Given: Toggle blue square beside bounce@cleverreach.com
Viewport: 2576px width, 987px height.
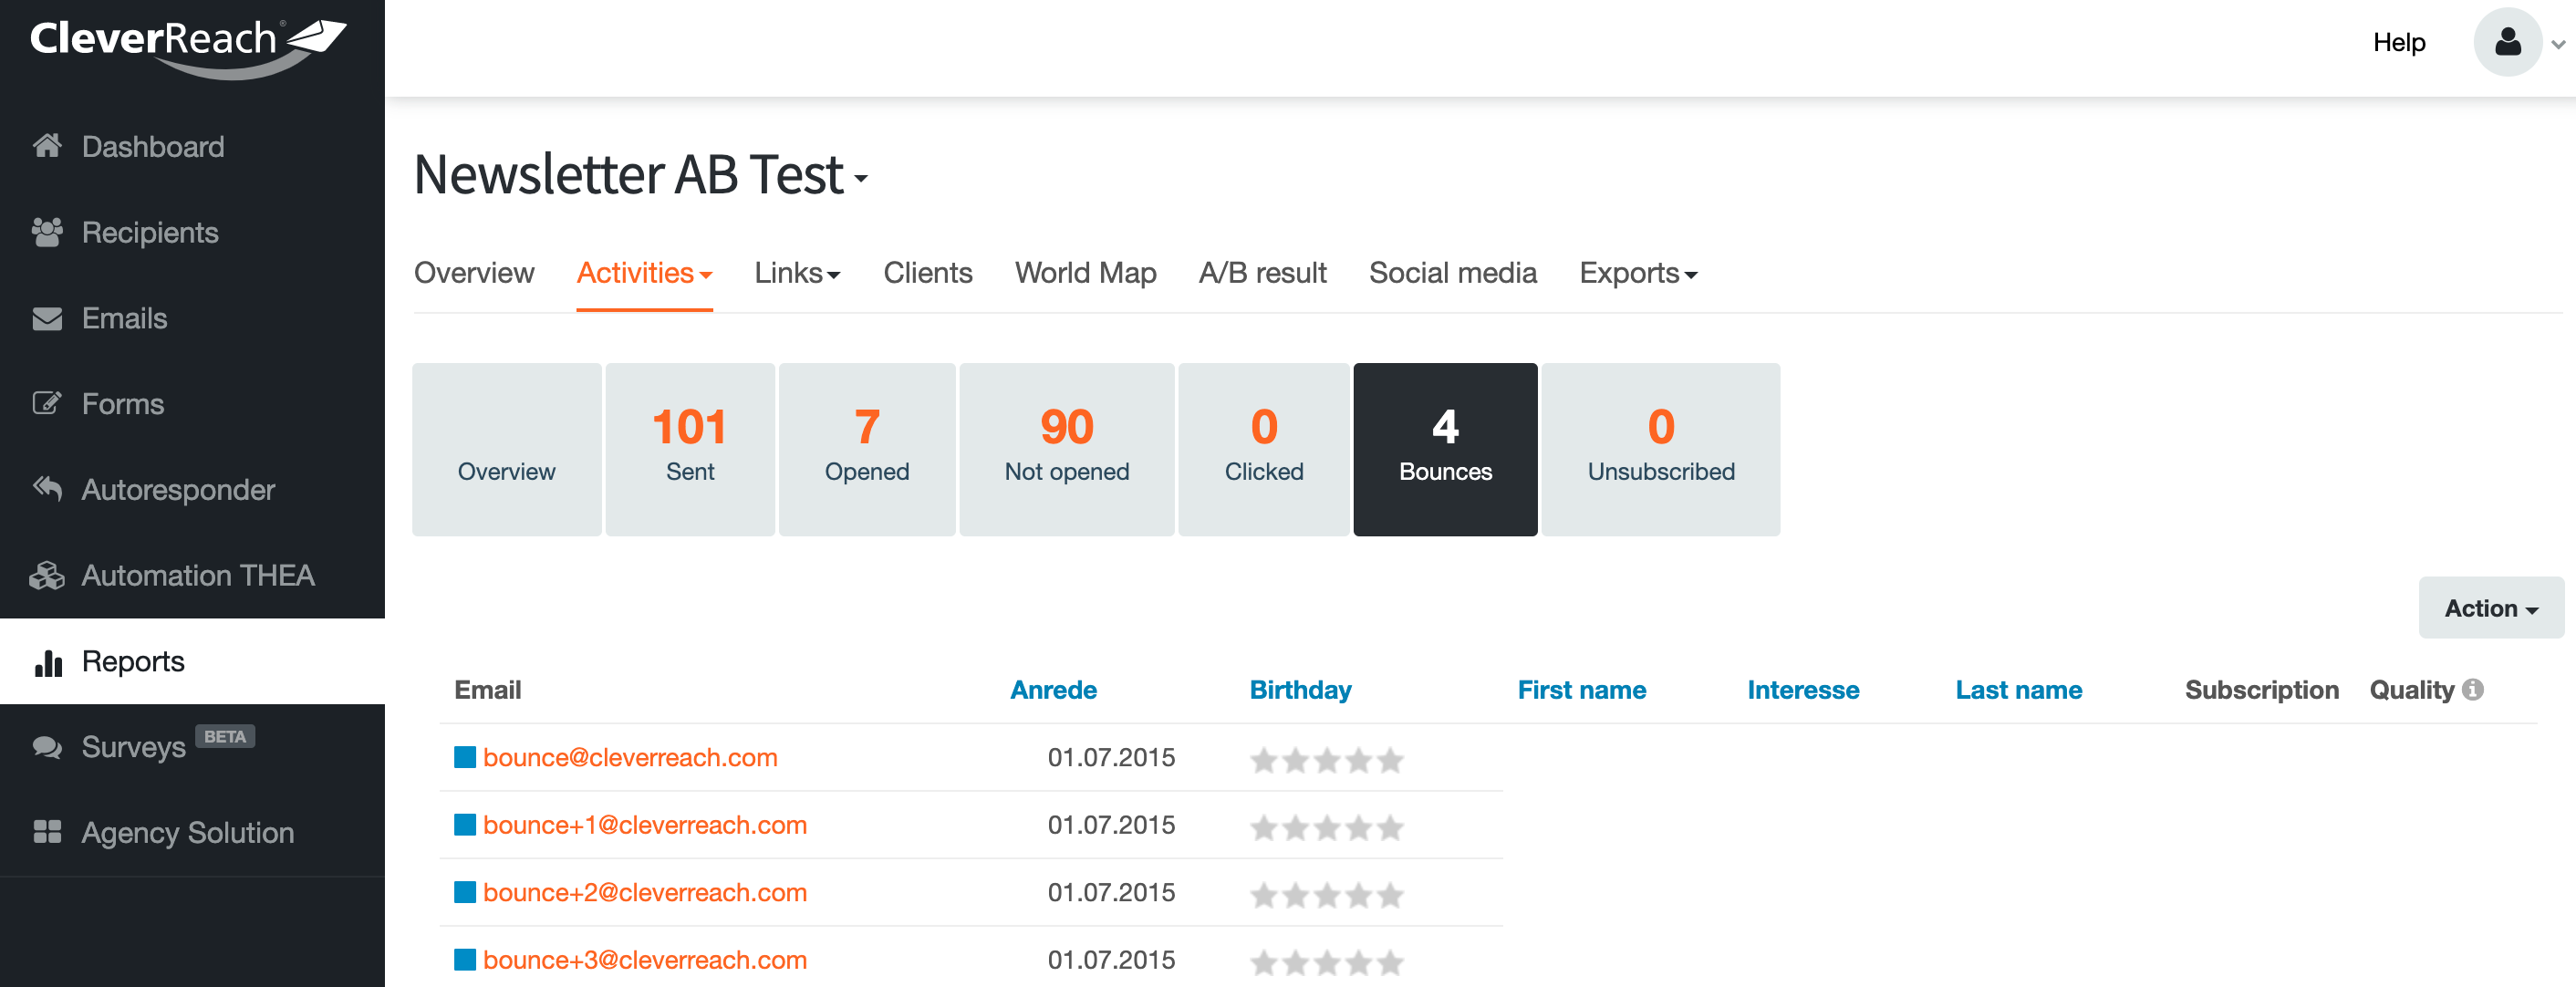Looking at the screenshot, I should click(464, 757).
